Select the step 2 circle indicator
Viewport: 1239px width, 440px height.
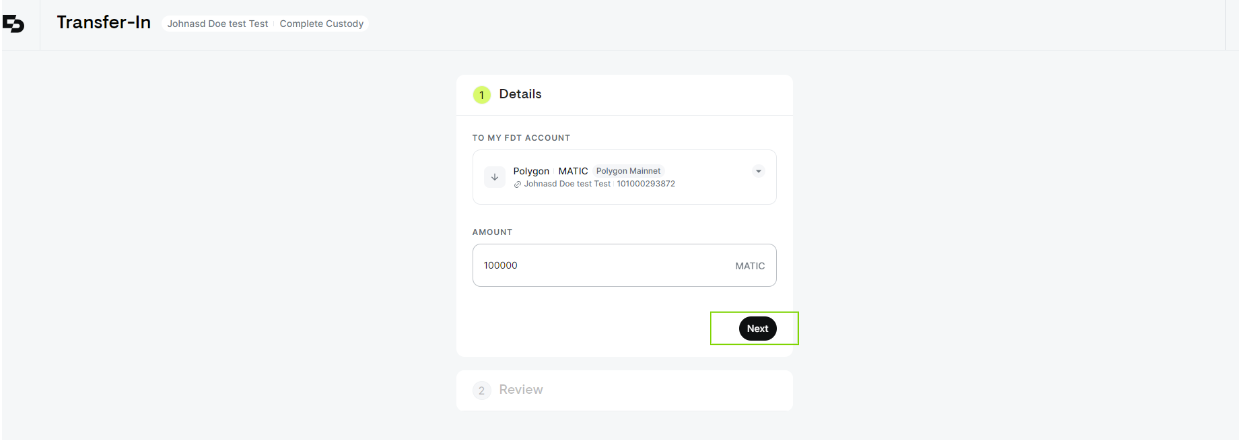click(x=482, y=390)
